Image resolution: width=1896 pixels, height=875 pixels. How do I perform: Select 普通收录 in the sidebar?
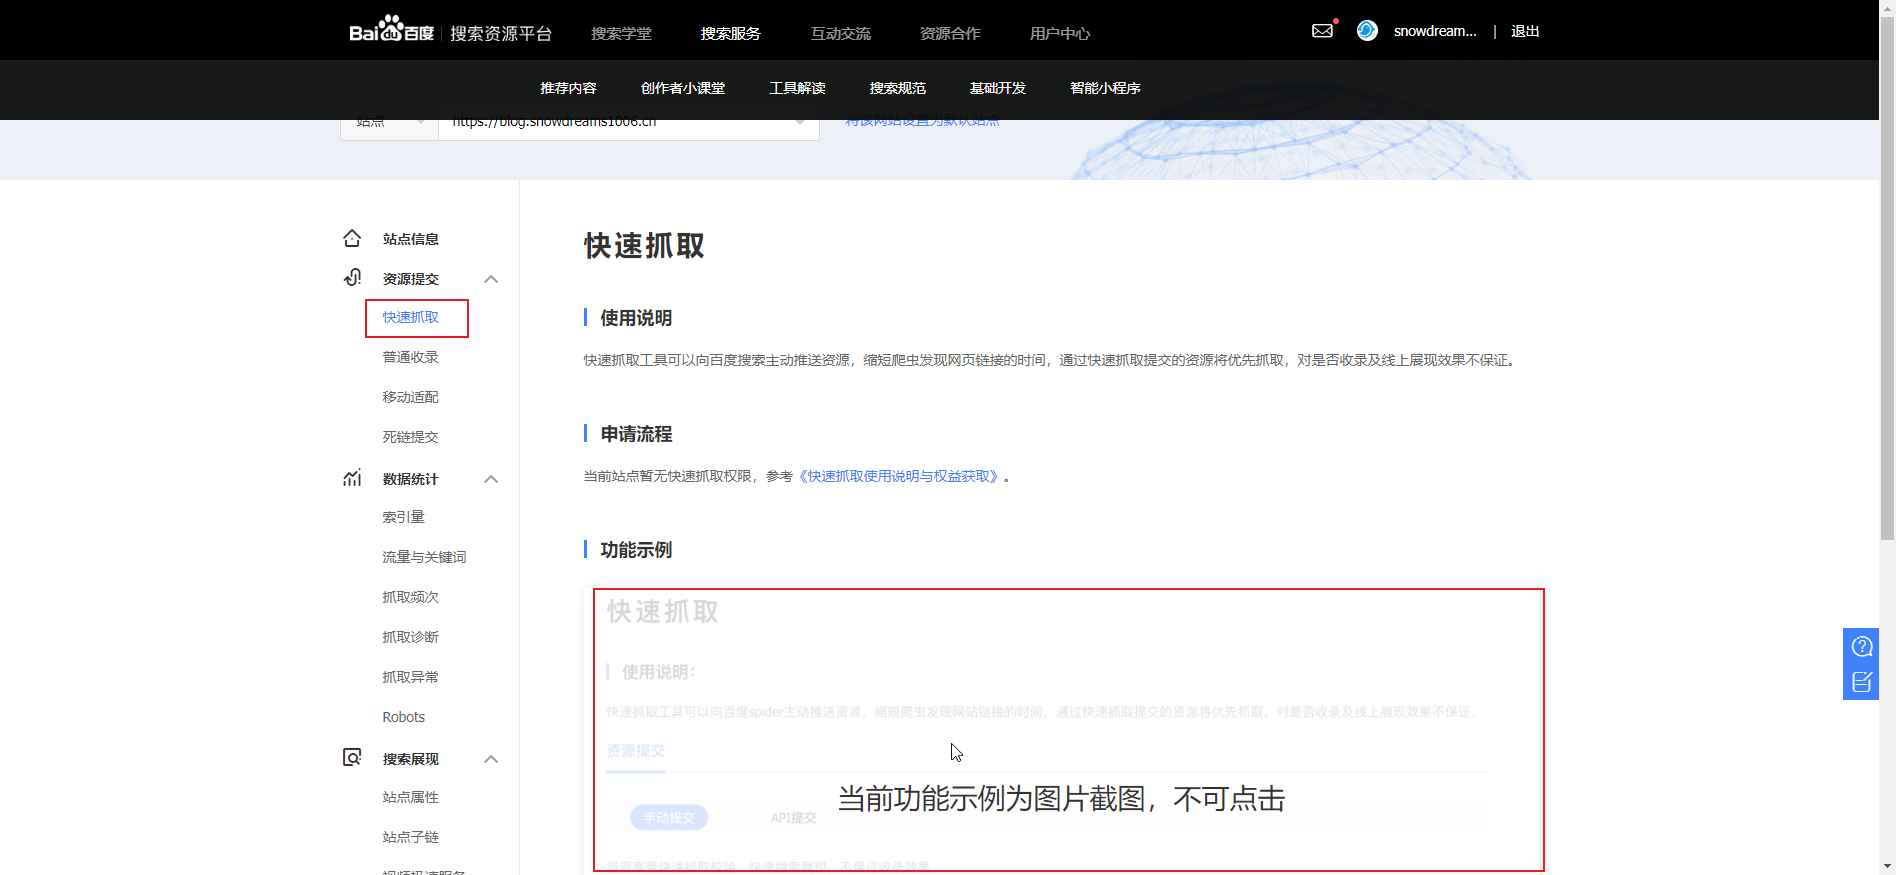pyautogui.click(x=410, y=357)
